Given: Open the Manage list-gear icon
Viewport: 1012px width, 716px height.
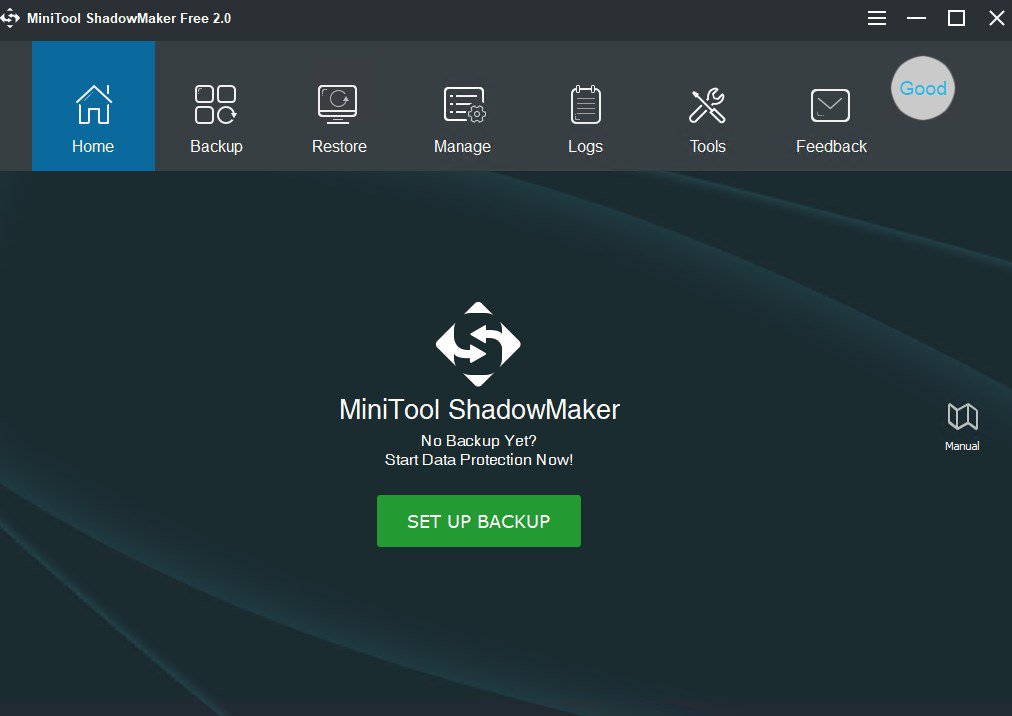Looking at the screenshot, I should pyautogui.click(x=463, y=104).
